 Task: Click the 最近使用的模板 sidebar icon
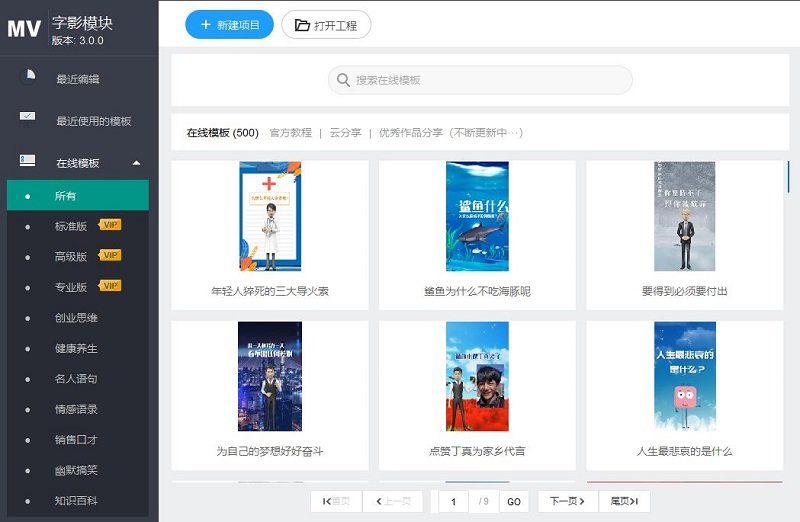coord(28,116)
